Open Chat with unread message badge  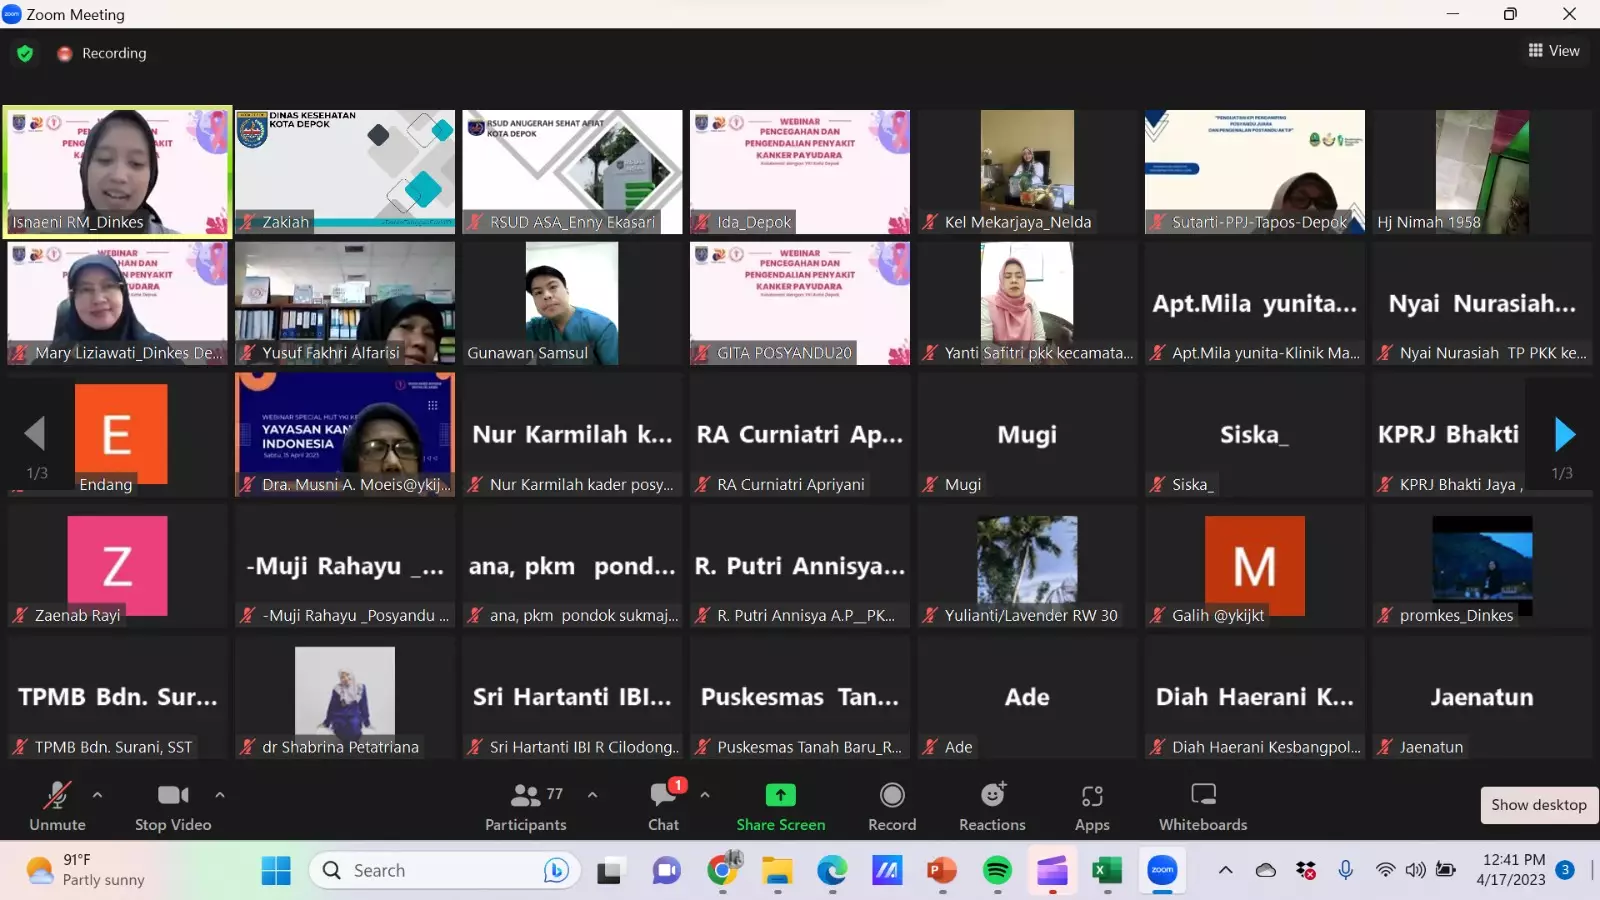663,805
